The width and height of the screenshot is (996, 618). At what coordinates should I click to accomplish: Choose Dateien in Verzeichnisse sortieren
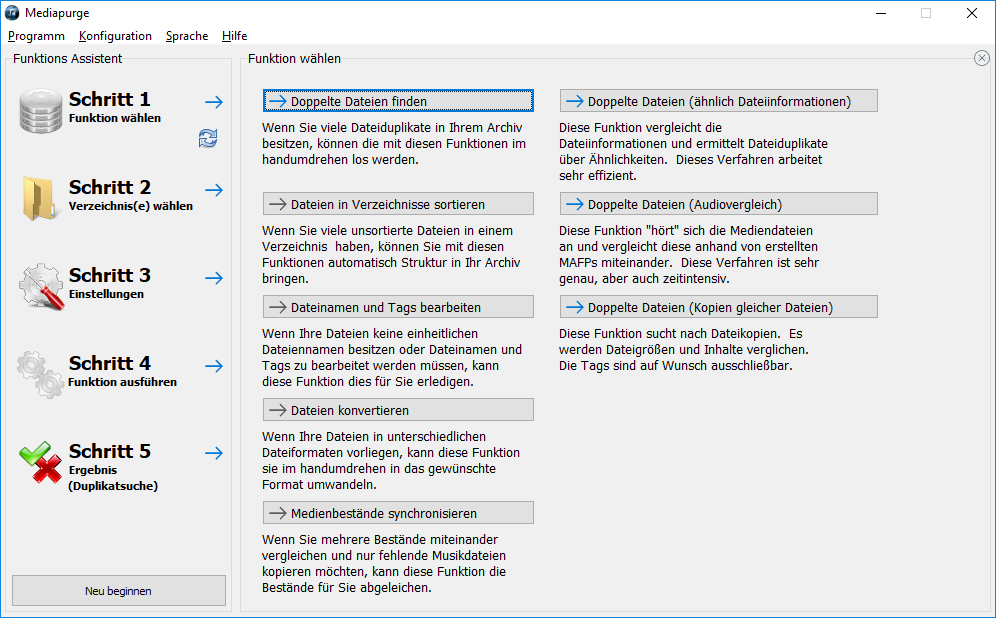pos(397,203)
